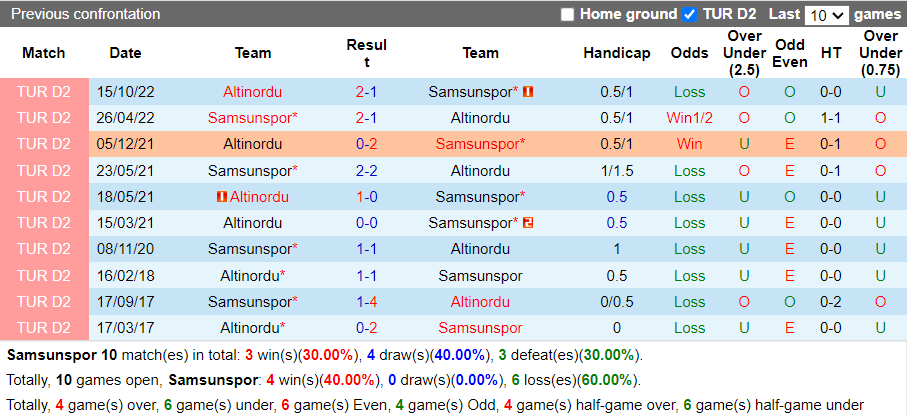The width and height of the screenshot is (907, 415).
Task: Click the Odd Even column header
Action: coord(790,53)
